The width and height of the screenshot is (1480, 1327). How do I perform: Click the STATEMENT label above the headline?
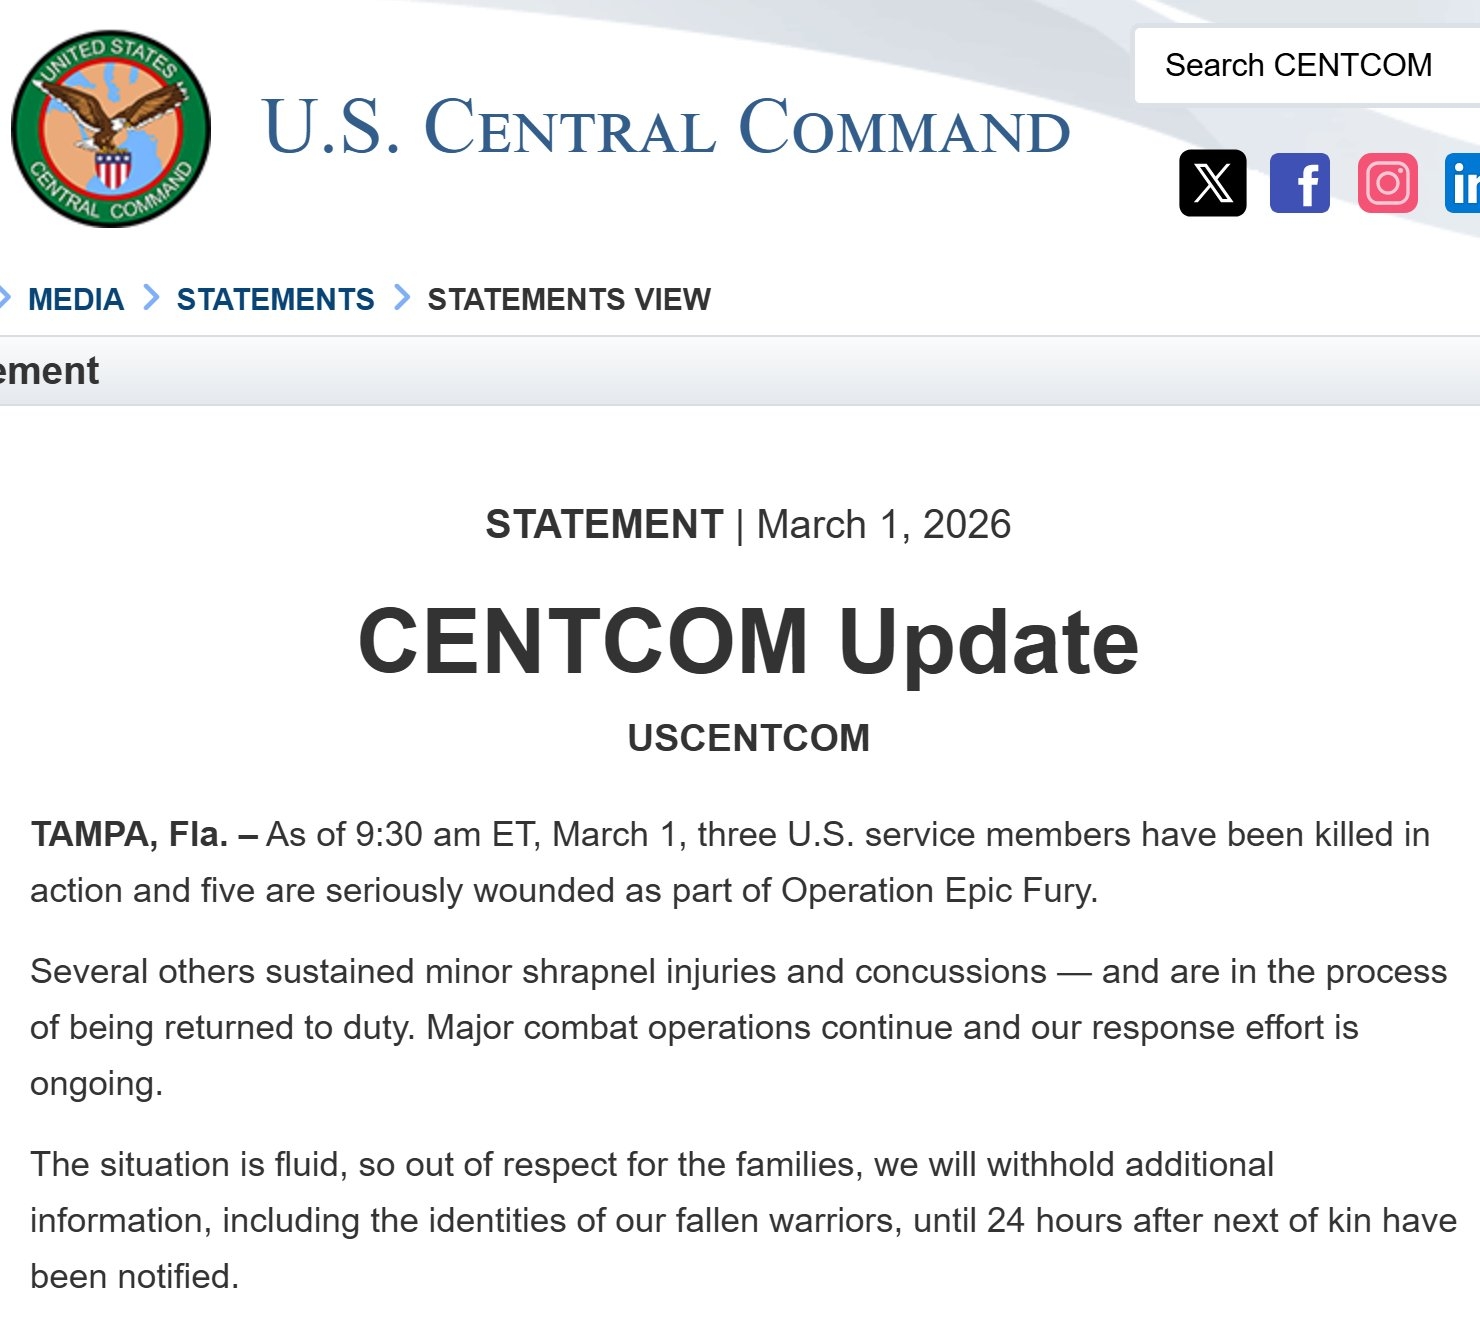[604, 525]
